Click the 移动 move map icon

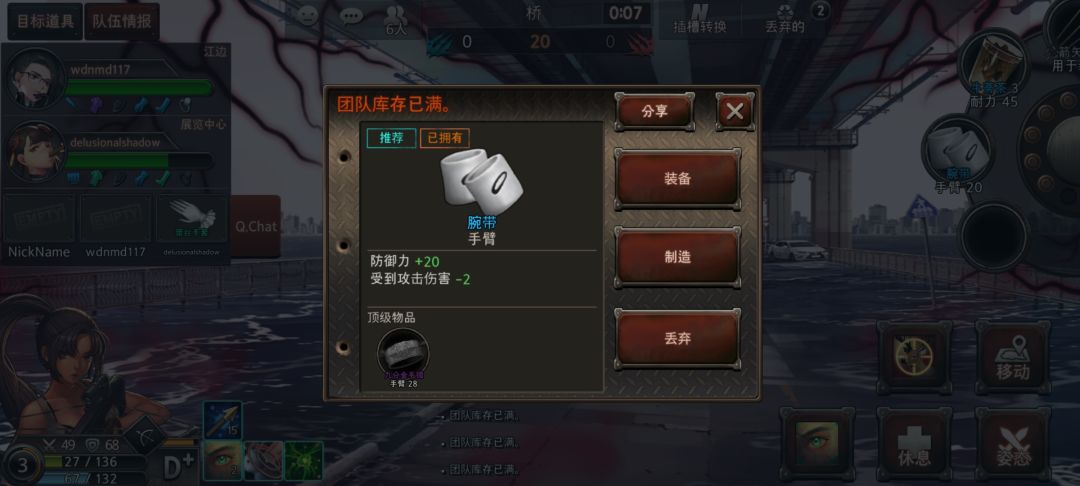(x=1012, y=357)
